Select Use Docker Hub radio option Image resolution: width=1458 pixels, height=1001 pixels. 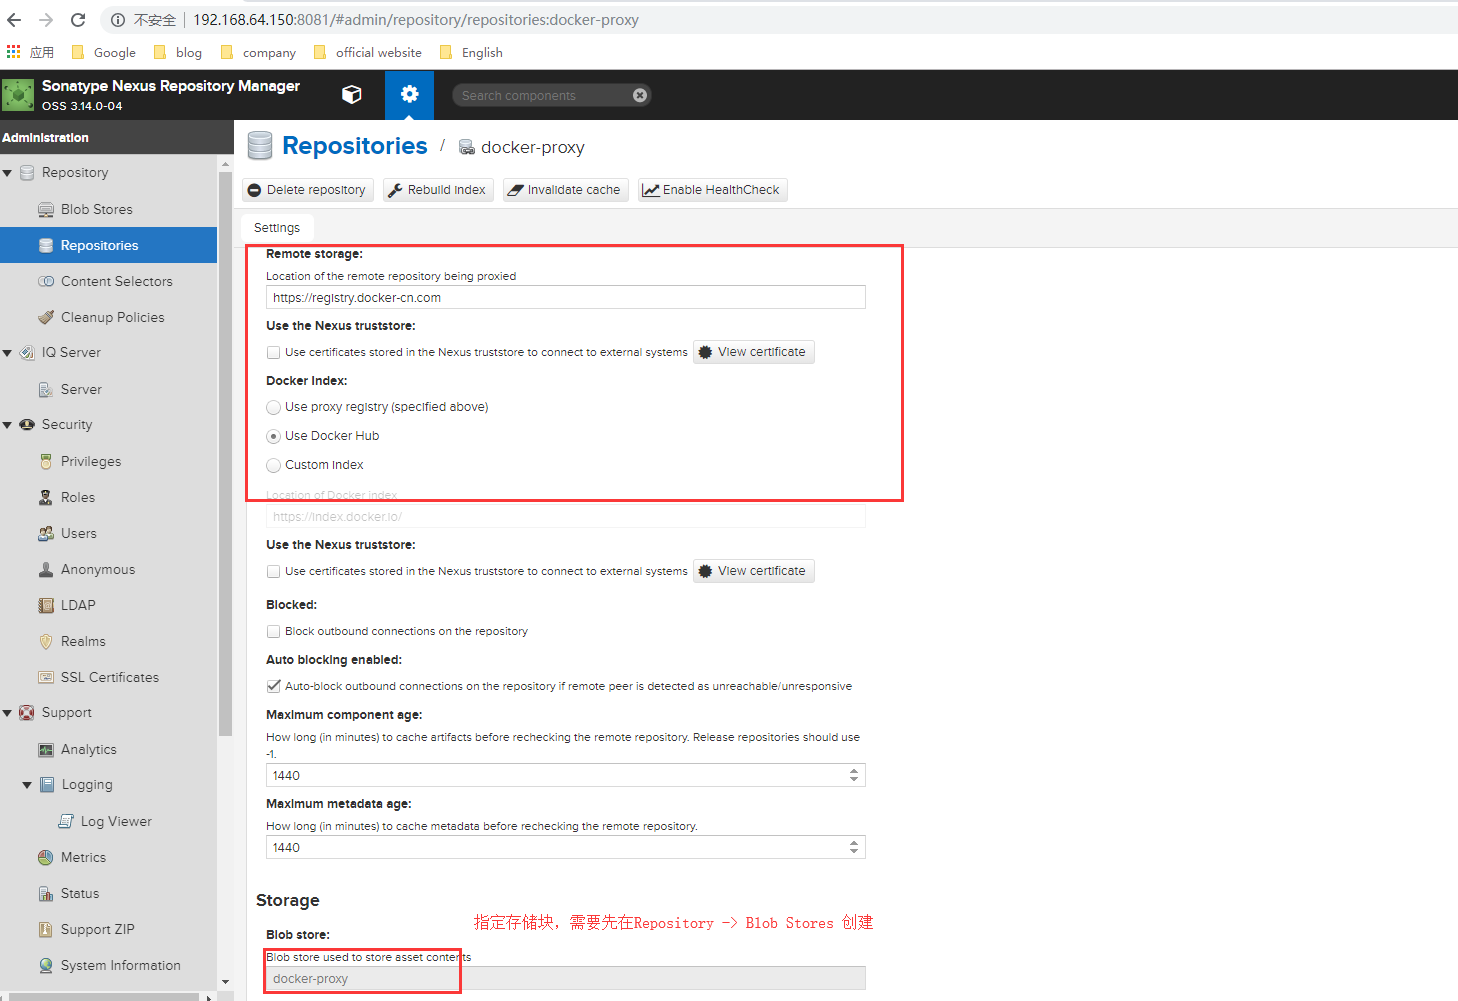click(273, 436)
